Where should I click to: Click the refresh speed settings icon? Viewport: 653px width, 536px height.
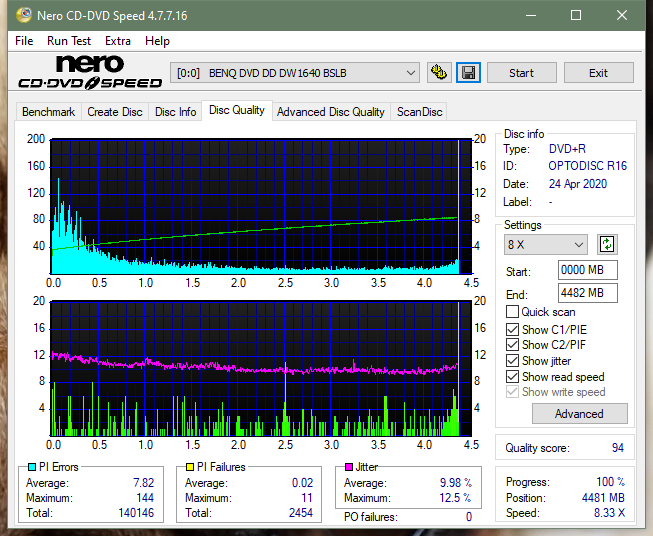pyautogui.click(x=607, y=244)
